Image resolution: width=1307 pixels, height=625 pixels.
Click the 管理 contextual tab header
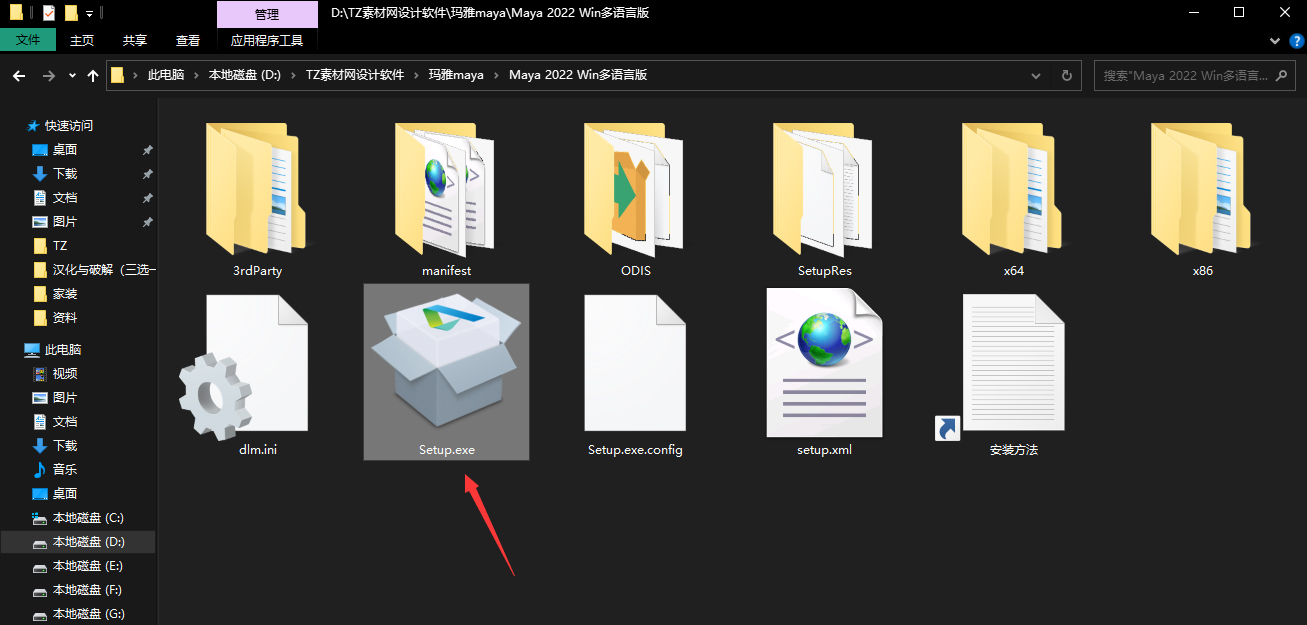tap(267, 14)
